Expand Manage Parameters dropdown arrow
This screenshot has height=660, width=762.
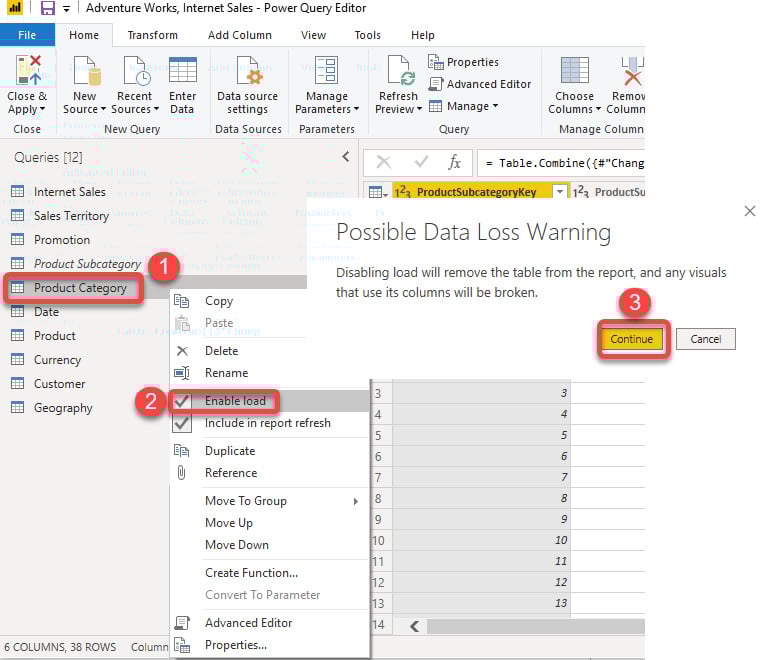click(x=356, y=109)
